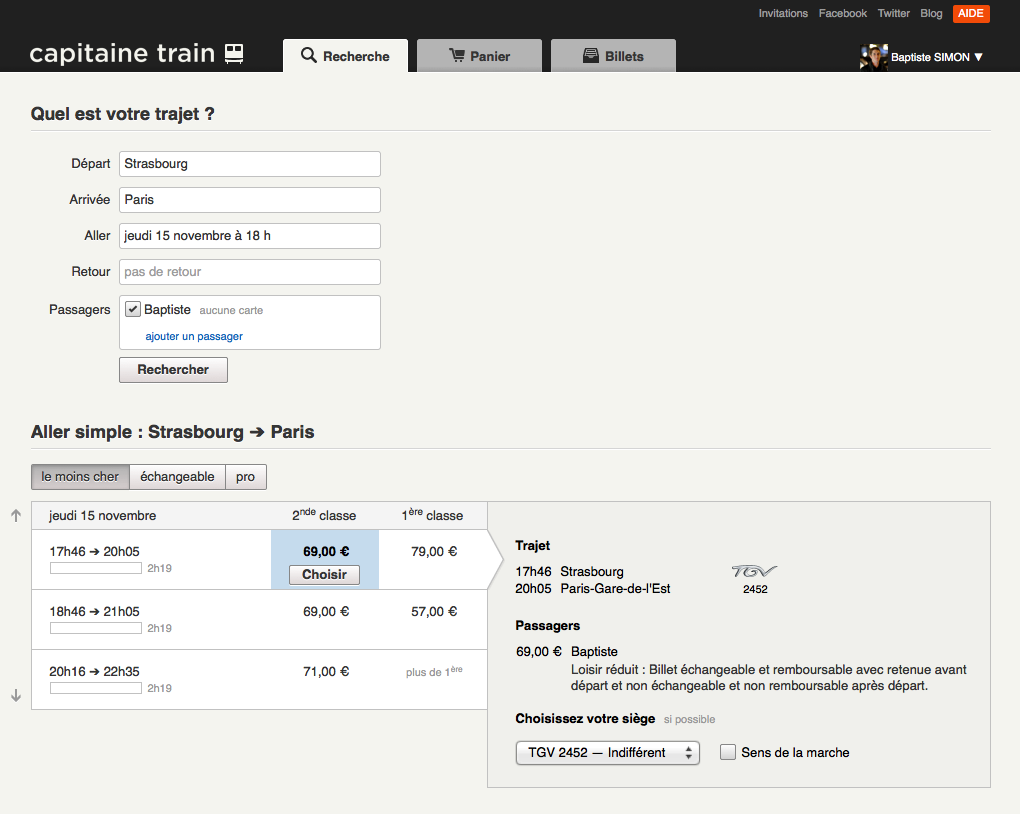This screenshot has width=1020, height=814.
Task: Click the capitaine train logo icon
Action: click(x=234, y=53)
